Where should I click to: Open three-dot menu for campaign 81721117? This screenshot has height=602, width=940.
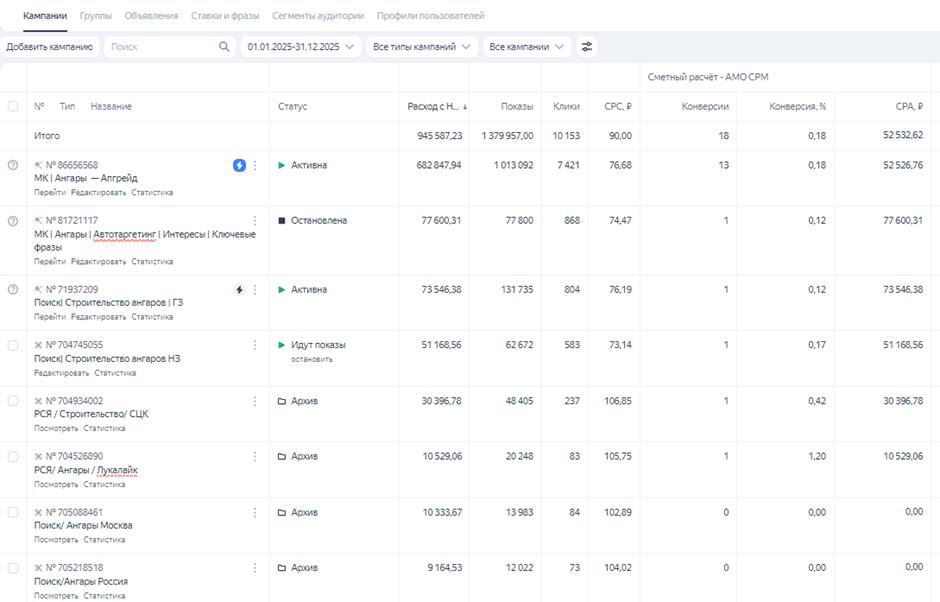[x=255, y=221]
